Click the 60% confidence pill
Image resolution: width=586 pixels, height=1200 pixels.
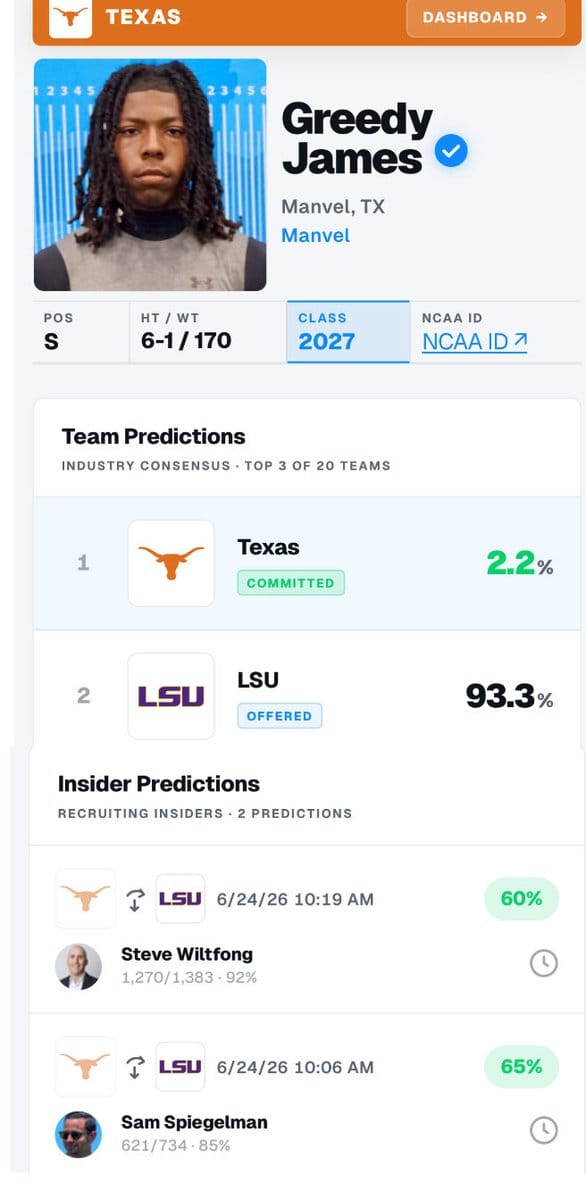[521, 899]
